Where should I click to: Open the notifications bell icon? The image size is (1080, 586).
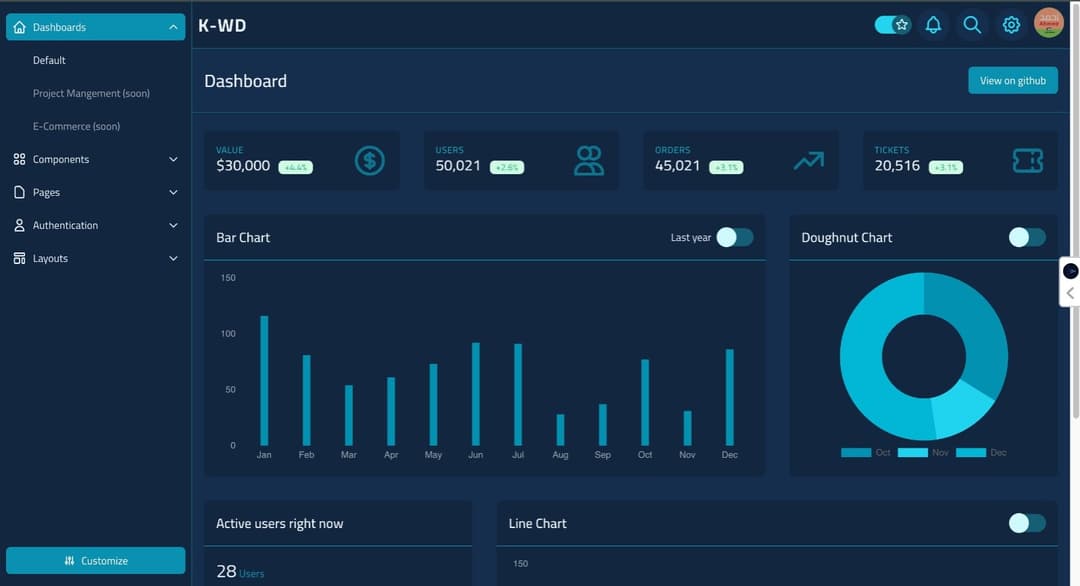[933, 25]
